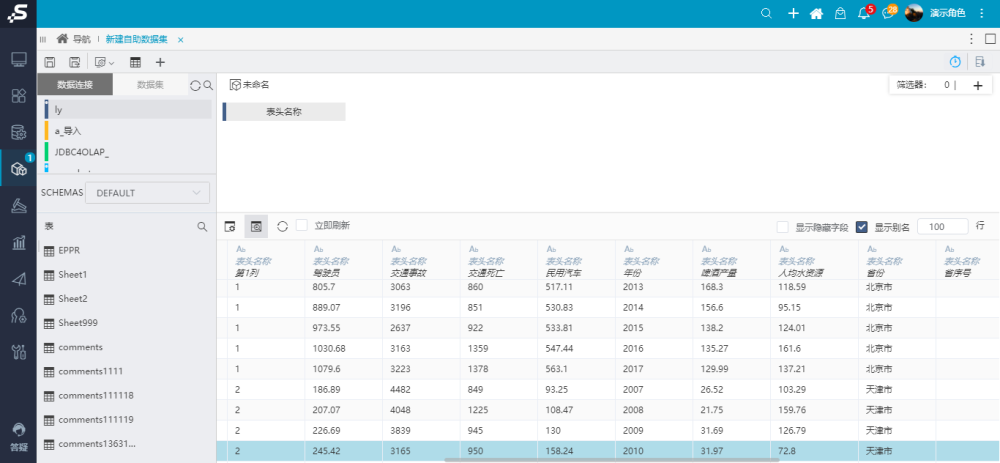Viewport: 1000px width, 463px height.
Task: Open the SCHEMAS DEFAULT dropdown
Action: tap(148, 192)
